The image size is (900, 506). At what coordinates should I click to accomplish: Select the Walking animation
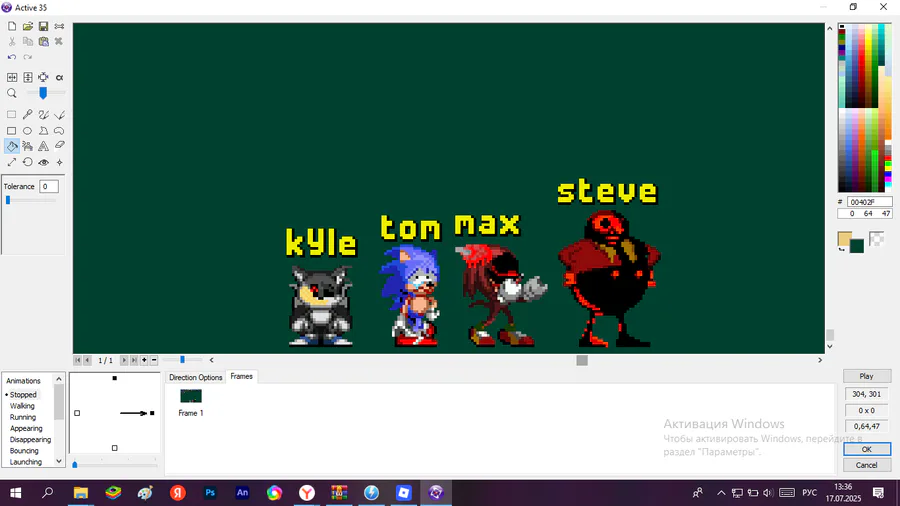(x=22, y=406)
